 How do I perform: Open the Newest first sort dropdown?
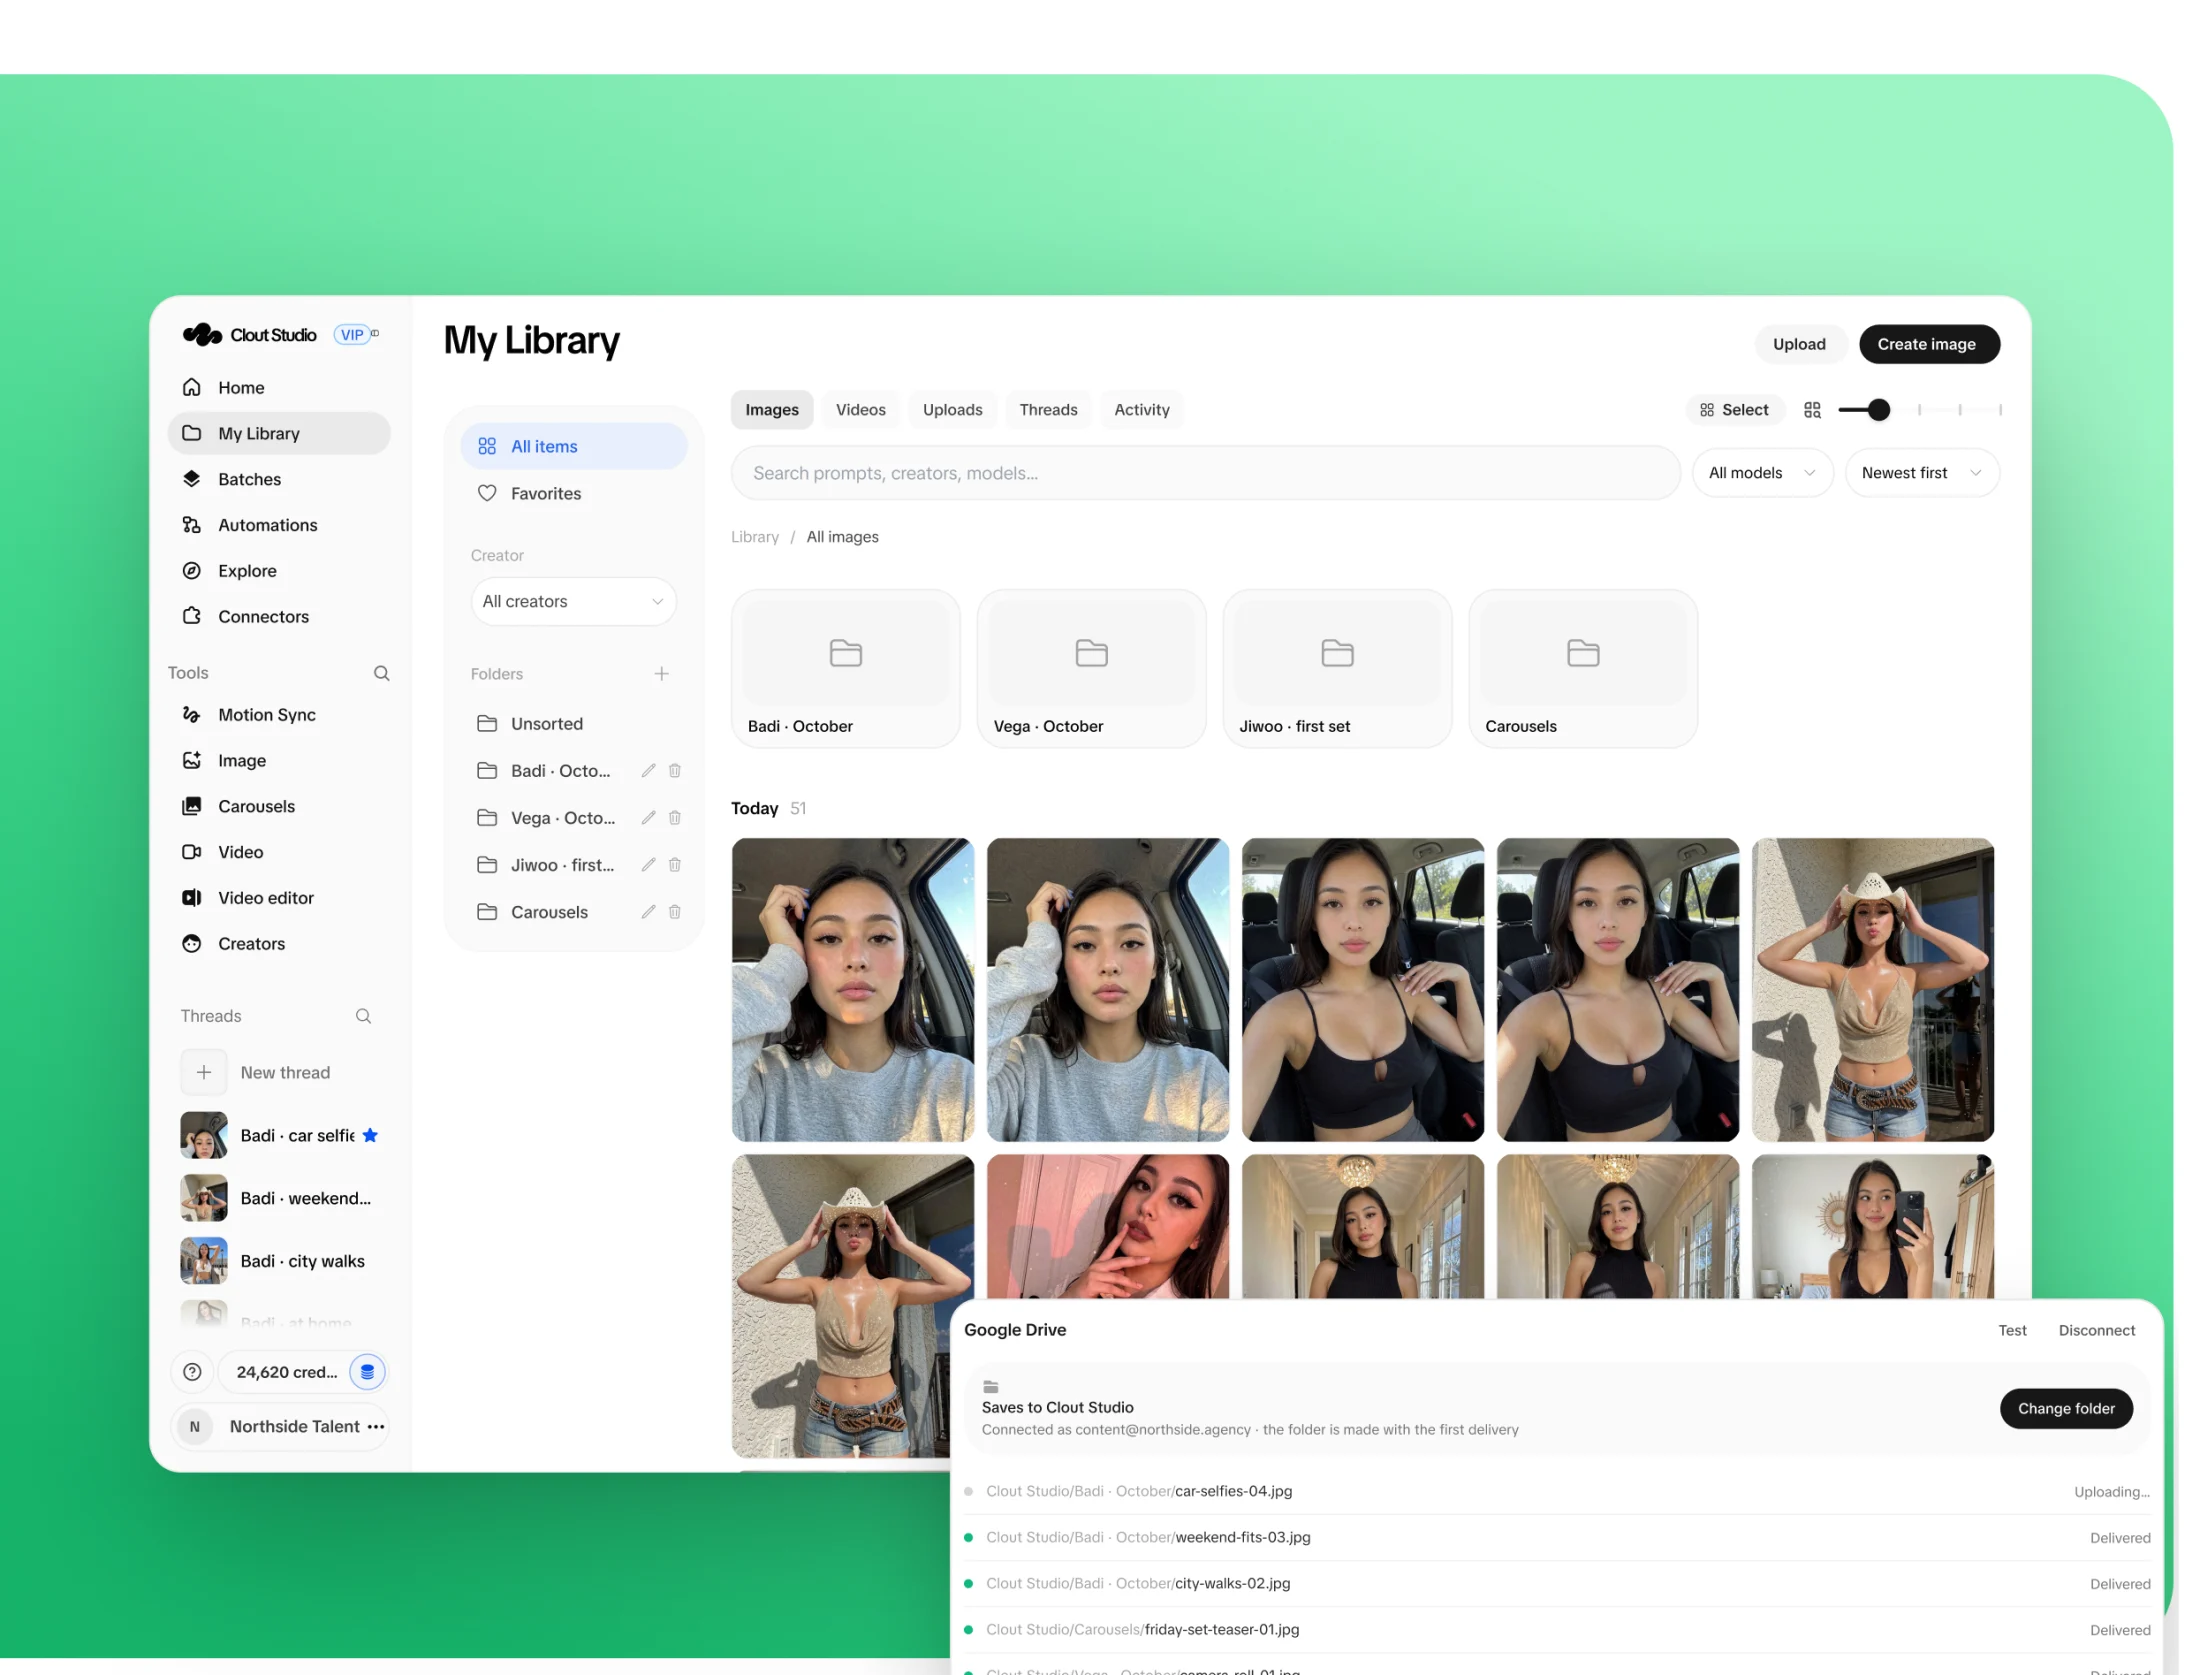point(1922,474)
